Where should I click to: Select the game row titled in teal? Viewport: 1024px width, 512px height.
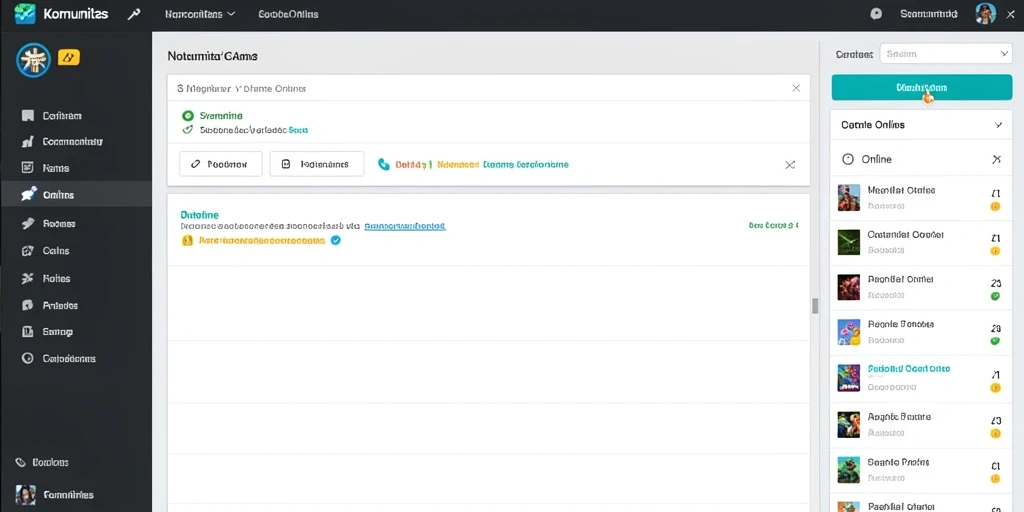click(921, 378)
